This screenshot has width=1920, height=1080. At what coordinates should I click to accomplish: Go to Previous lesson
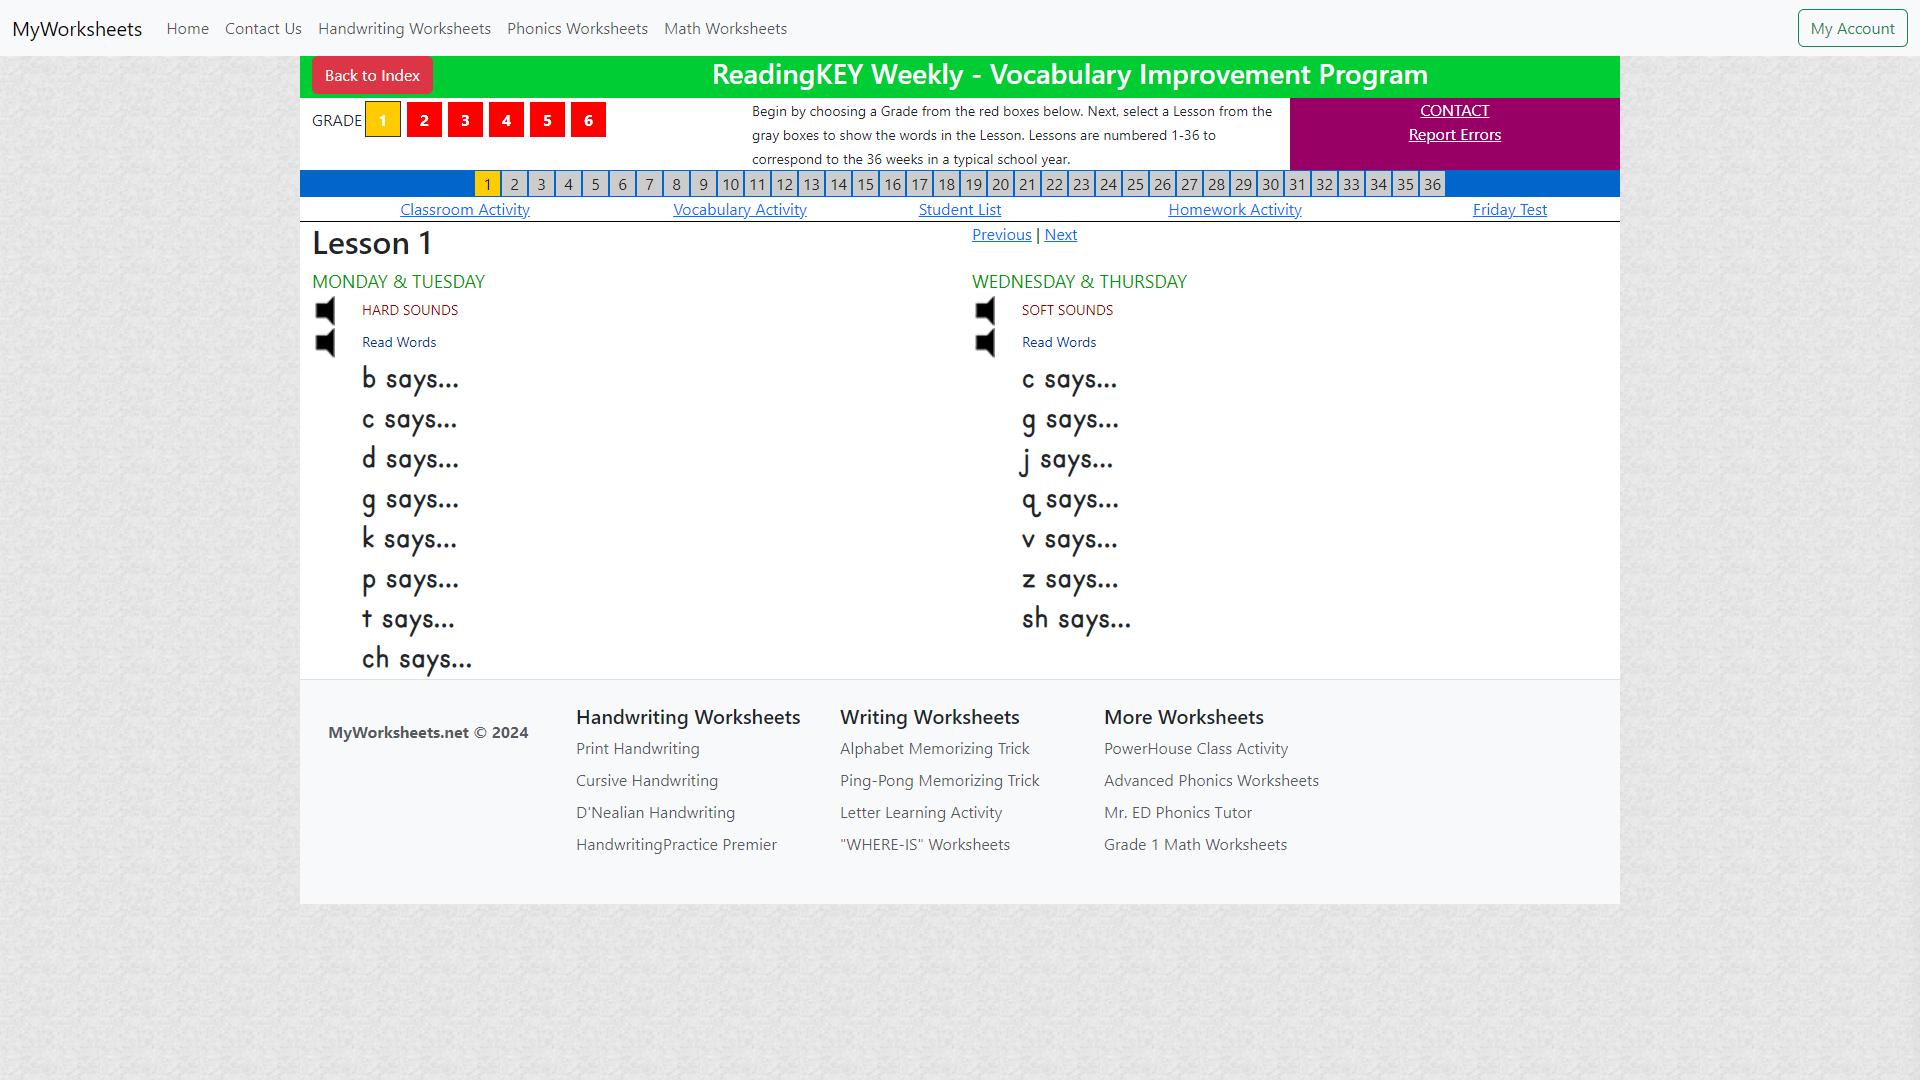[x=1002, y=235]
